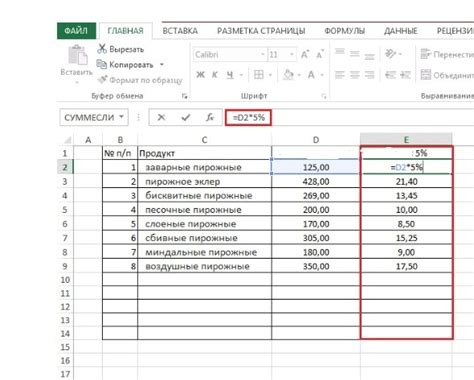Click the fill color bucket icon
The width and height of the screenshot is (474, 380).
click(x=288, y=75)
